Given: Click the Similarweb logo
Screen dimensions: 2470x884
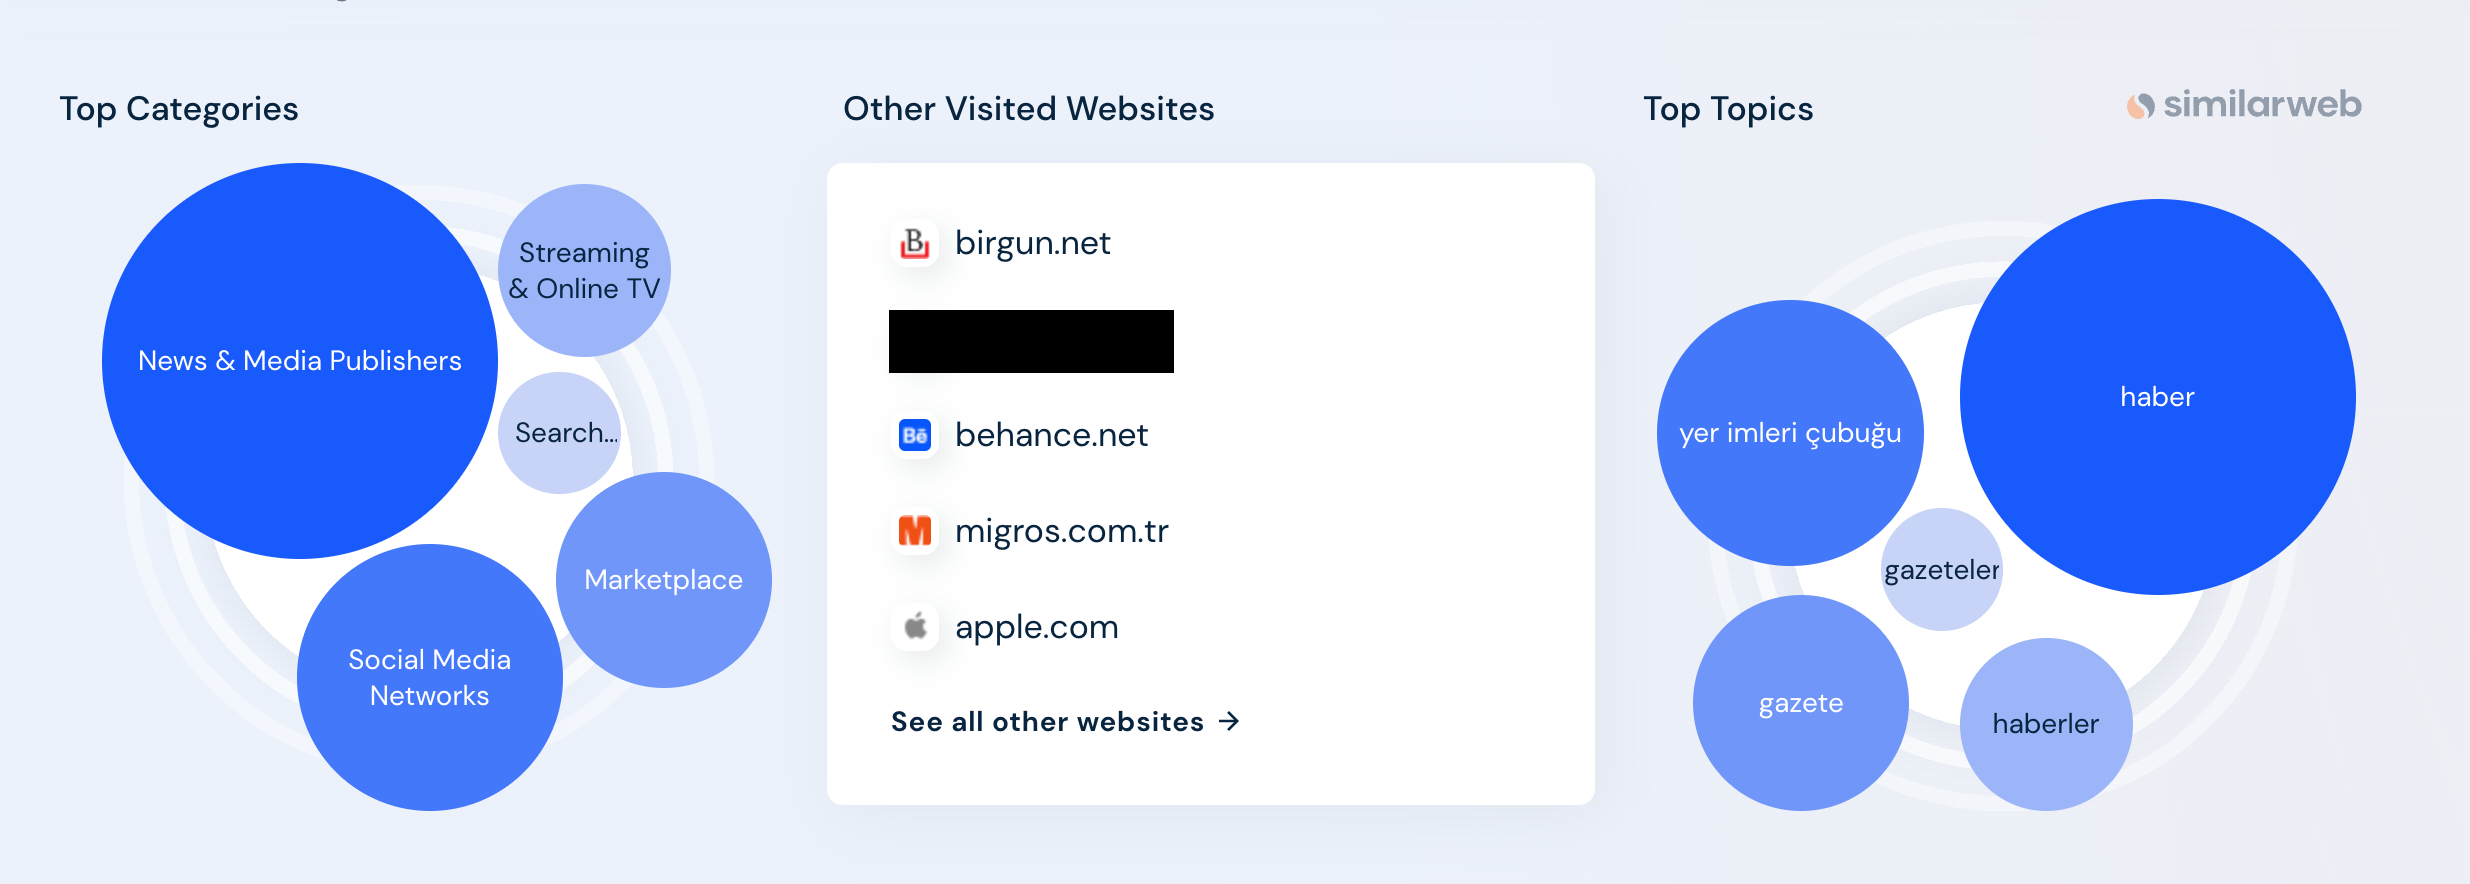Looking at the screenshot, I should (2244, 105).
